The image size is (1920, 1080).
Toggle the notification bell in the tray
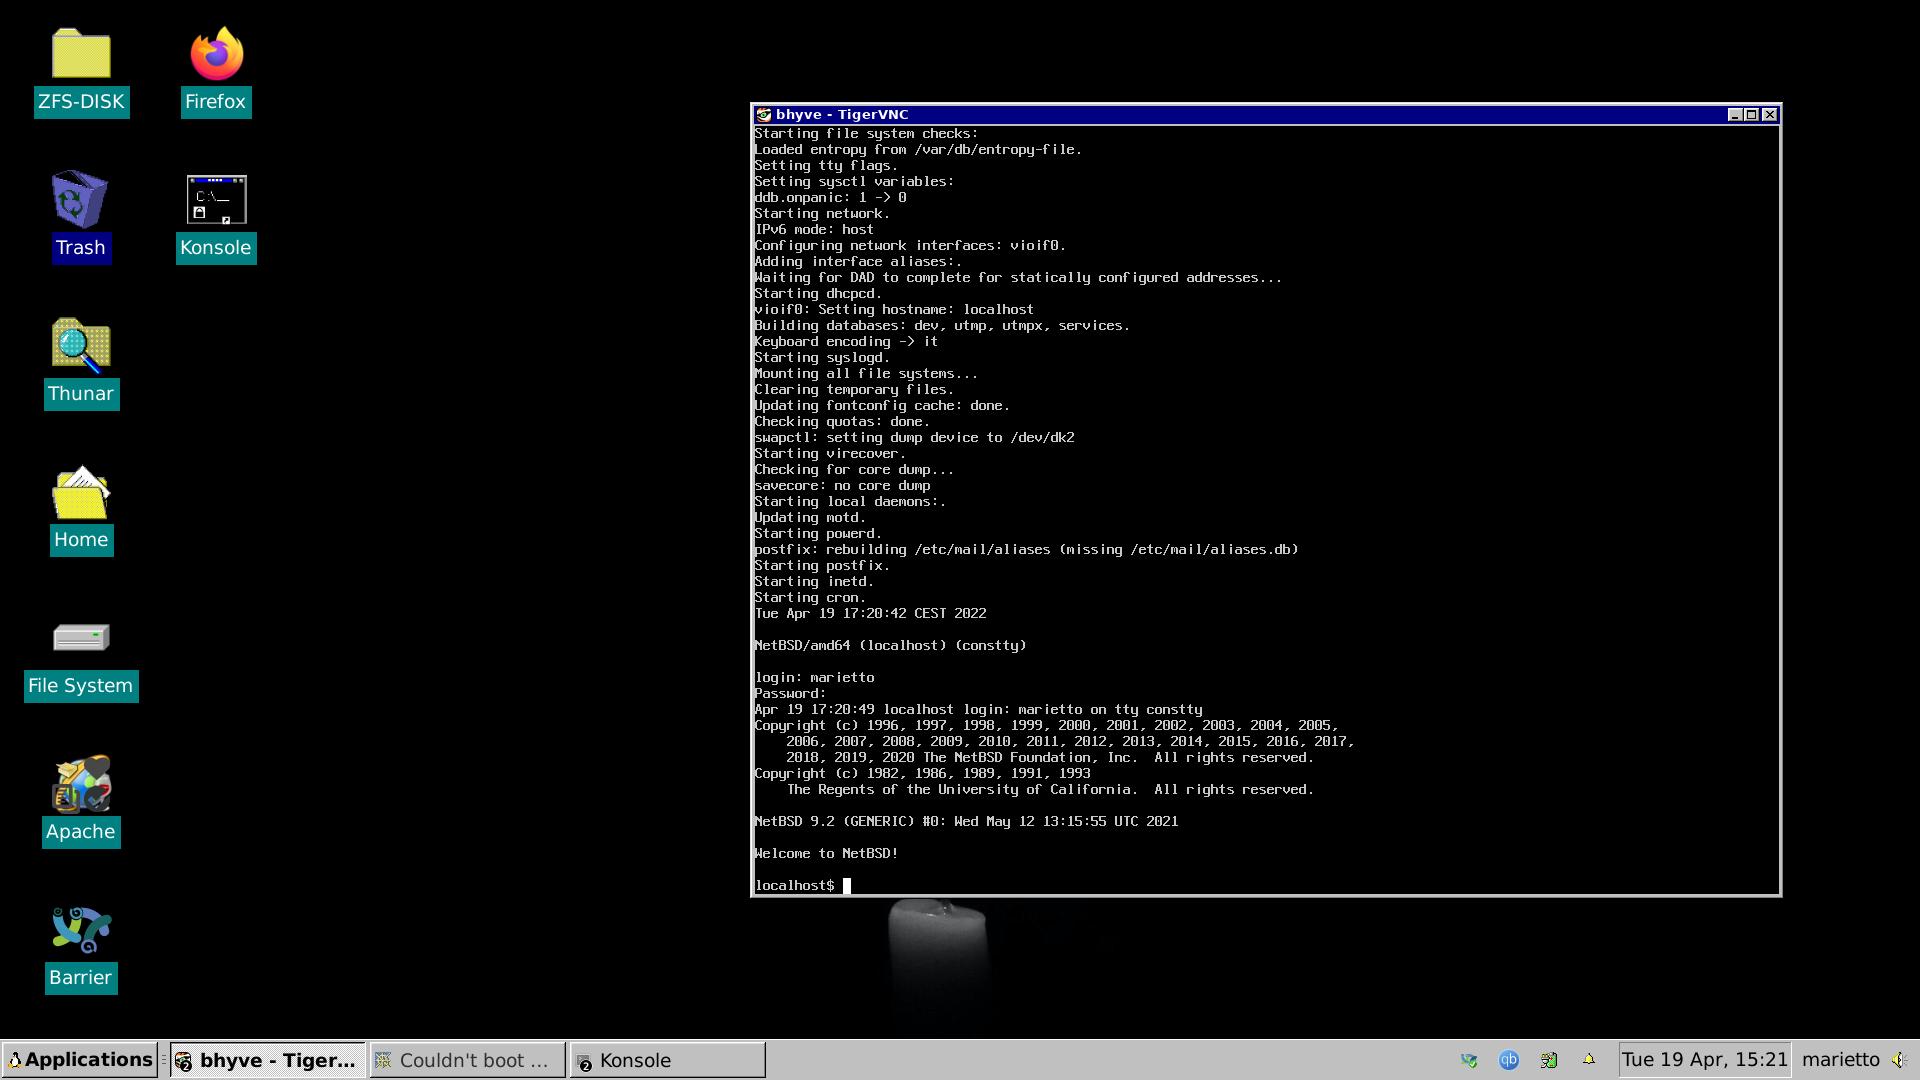1590,1059
